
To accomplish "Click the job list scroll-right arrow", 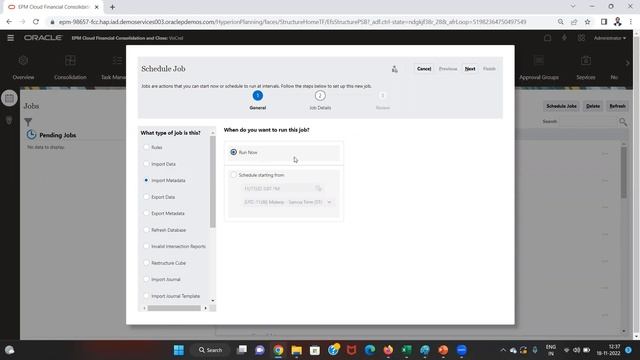I will 205,308.
